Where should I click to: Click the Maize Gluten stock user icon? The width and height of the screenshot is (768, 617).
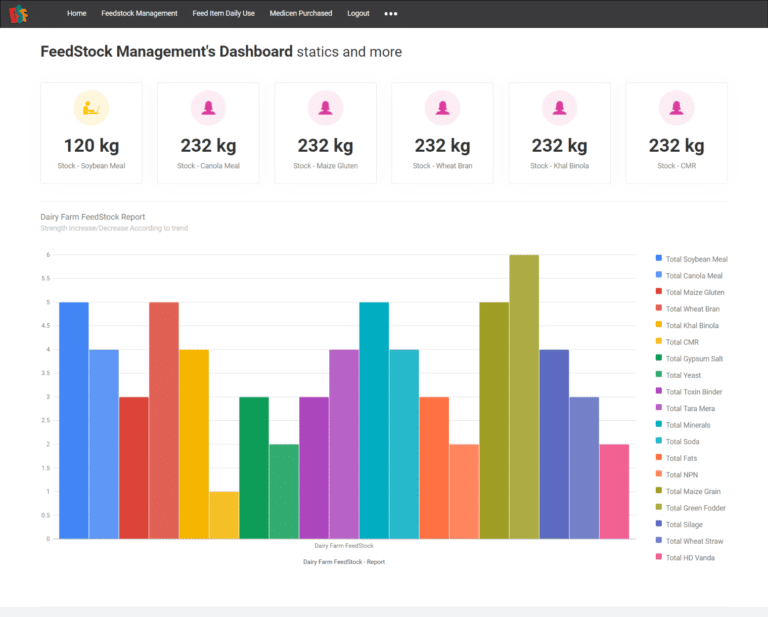[x=325, y=107]
